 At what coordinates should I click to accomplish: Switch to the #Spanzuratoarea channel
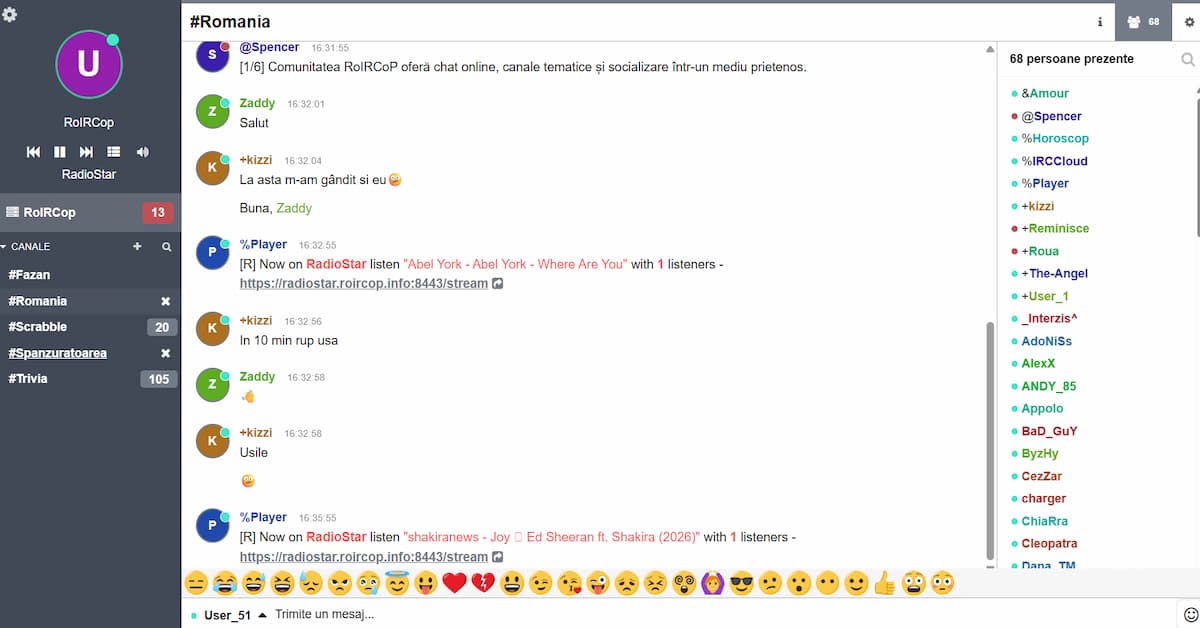pos(90,353)
